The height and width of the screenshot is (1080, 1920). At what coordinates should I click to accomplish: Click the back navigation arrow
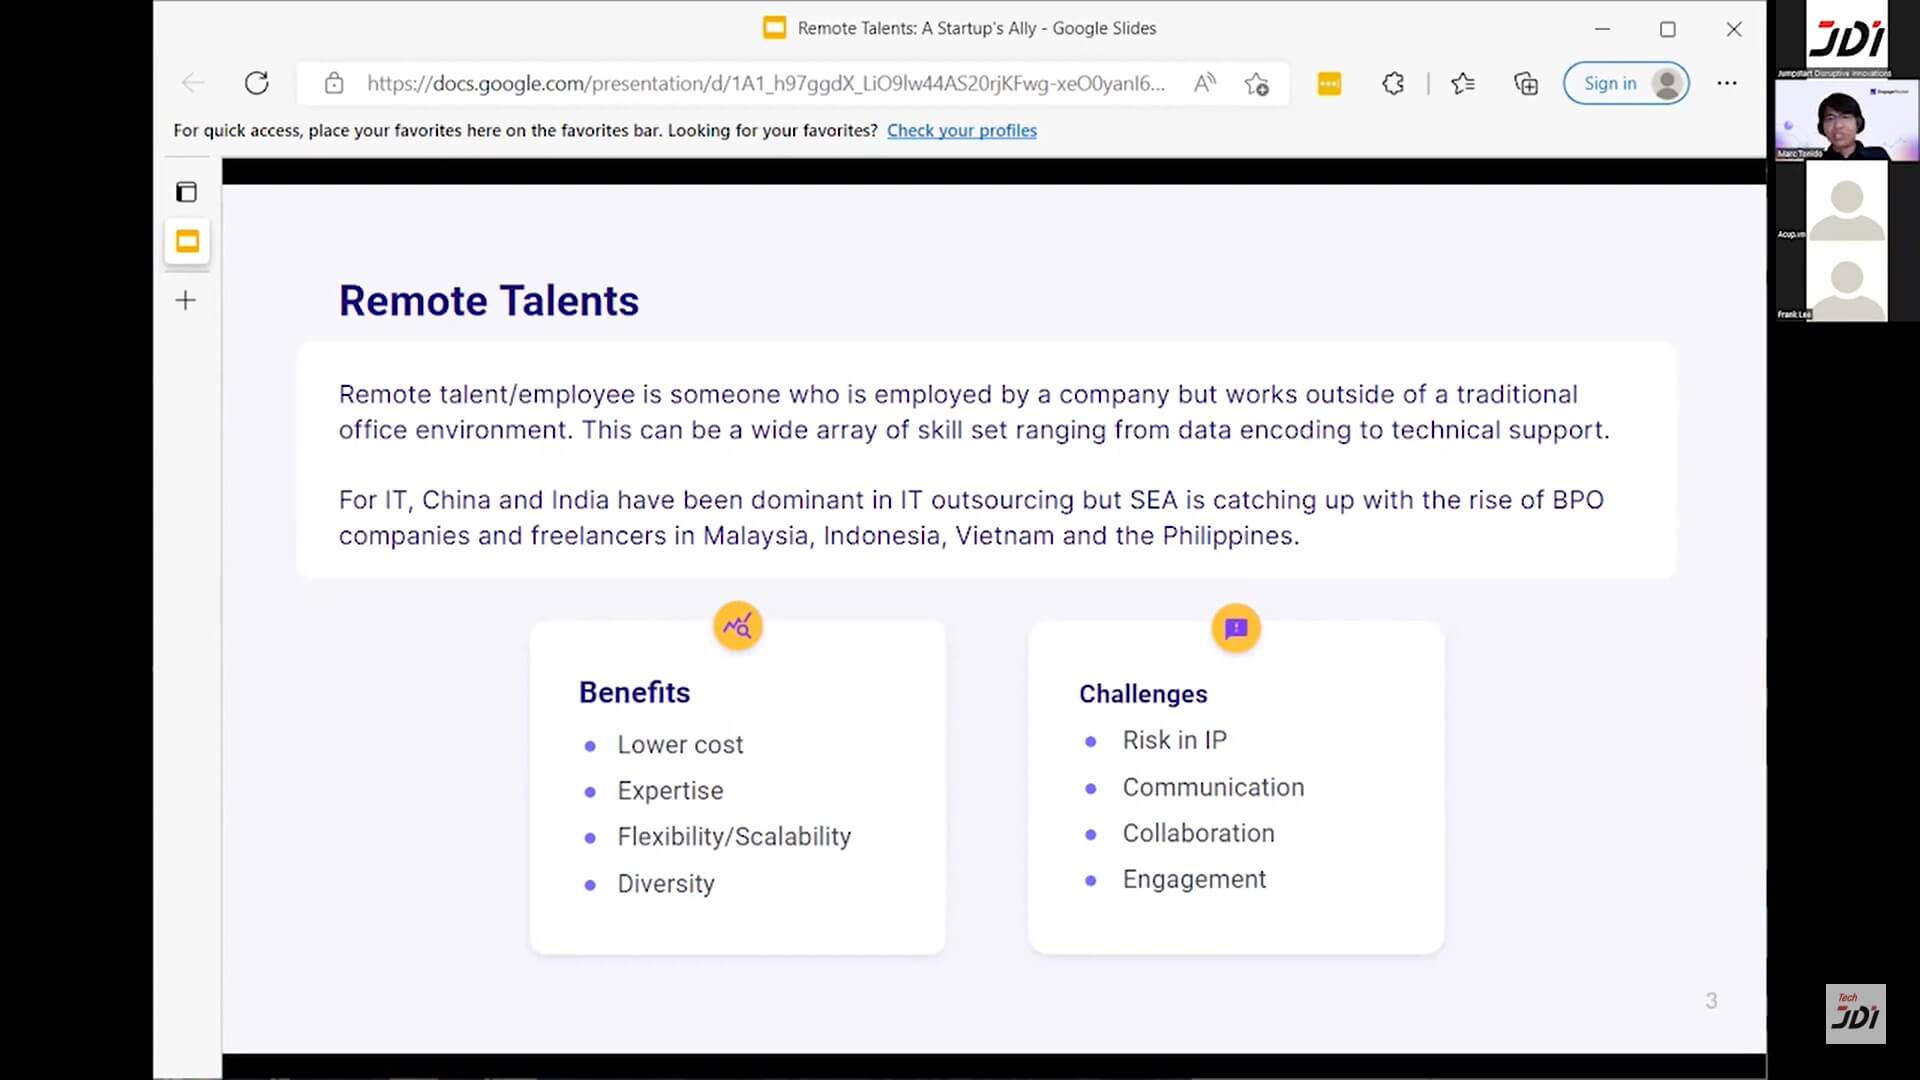(193, 83)
